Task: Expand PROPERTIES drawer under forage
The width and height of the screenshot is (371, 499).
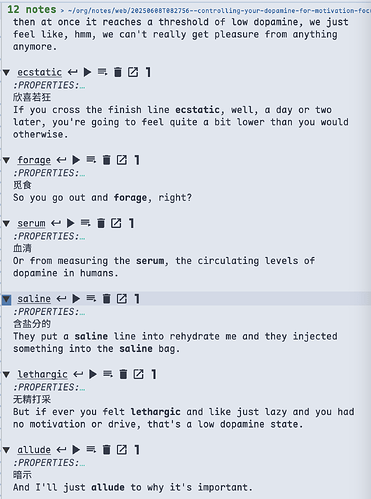Action: pyautogui.click(x=49, y=173)
